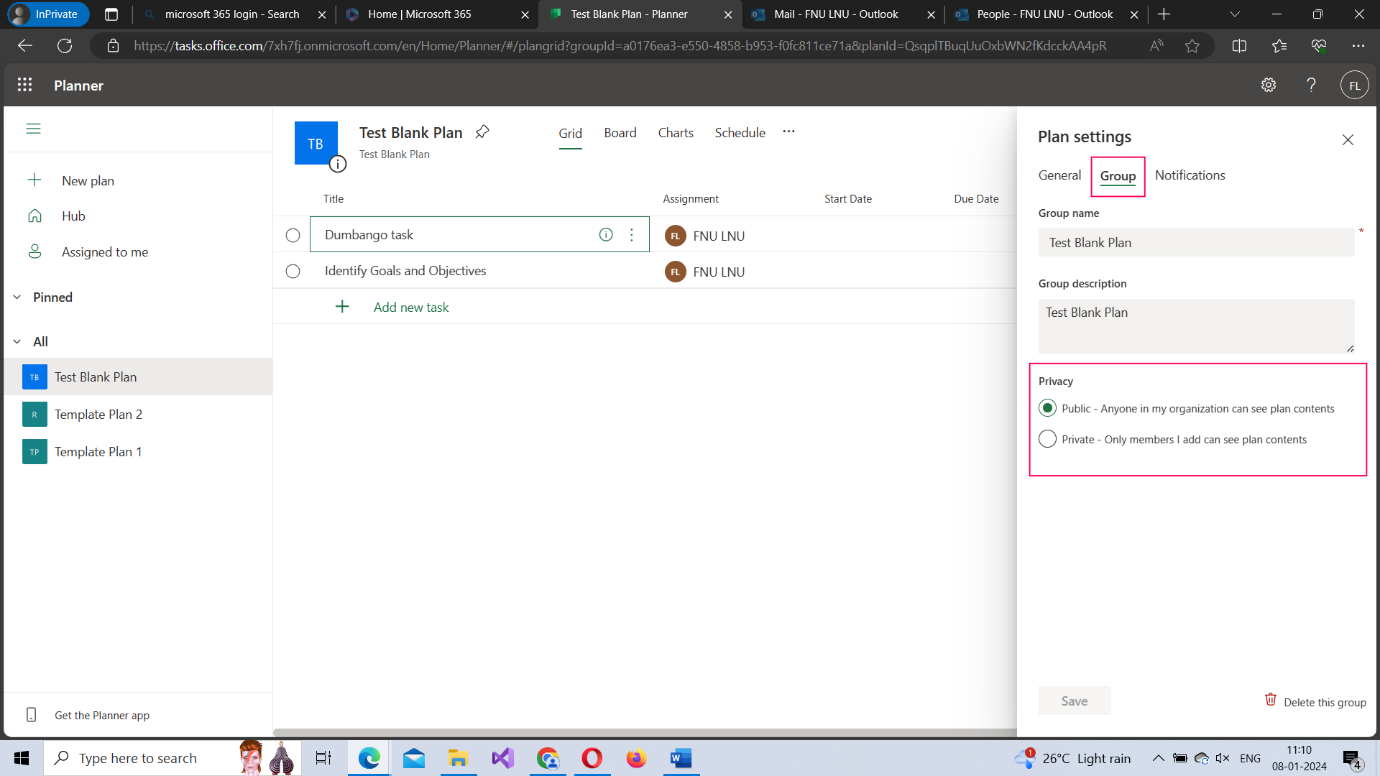The image size is (1380, 776).
Task: Click the trash icon for Delete this group
Action: (x=1271, y=700)
